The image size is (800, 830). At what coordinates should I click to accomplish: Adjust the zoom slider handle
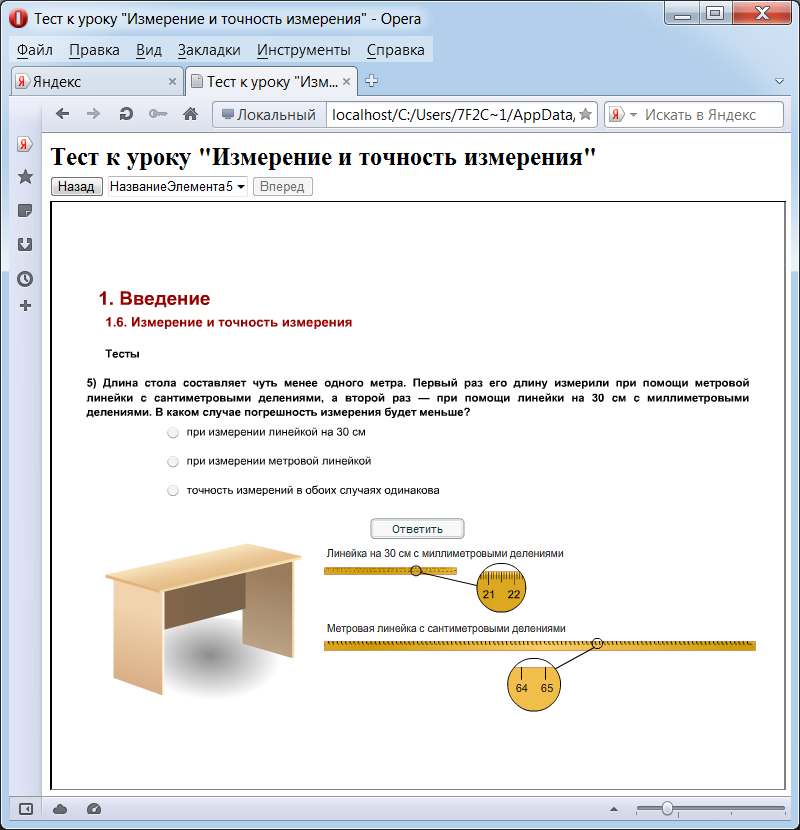click(667, 808)
